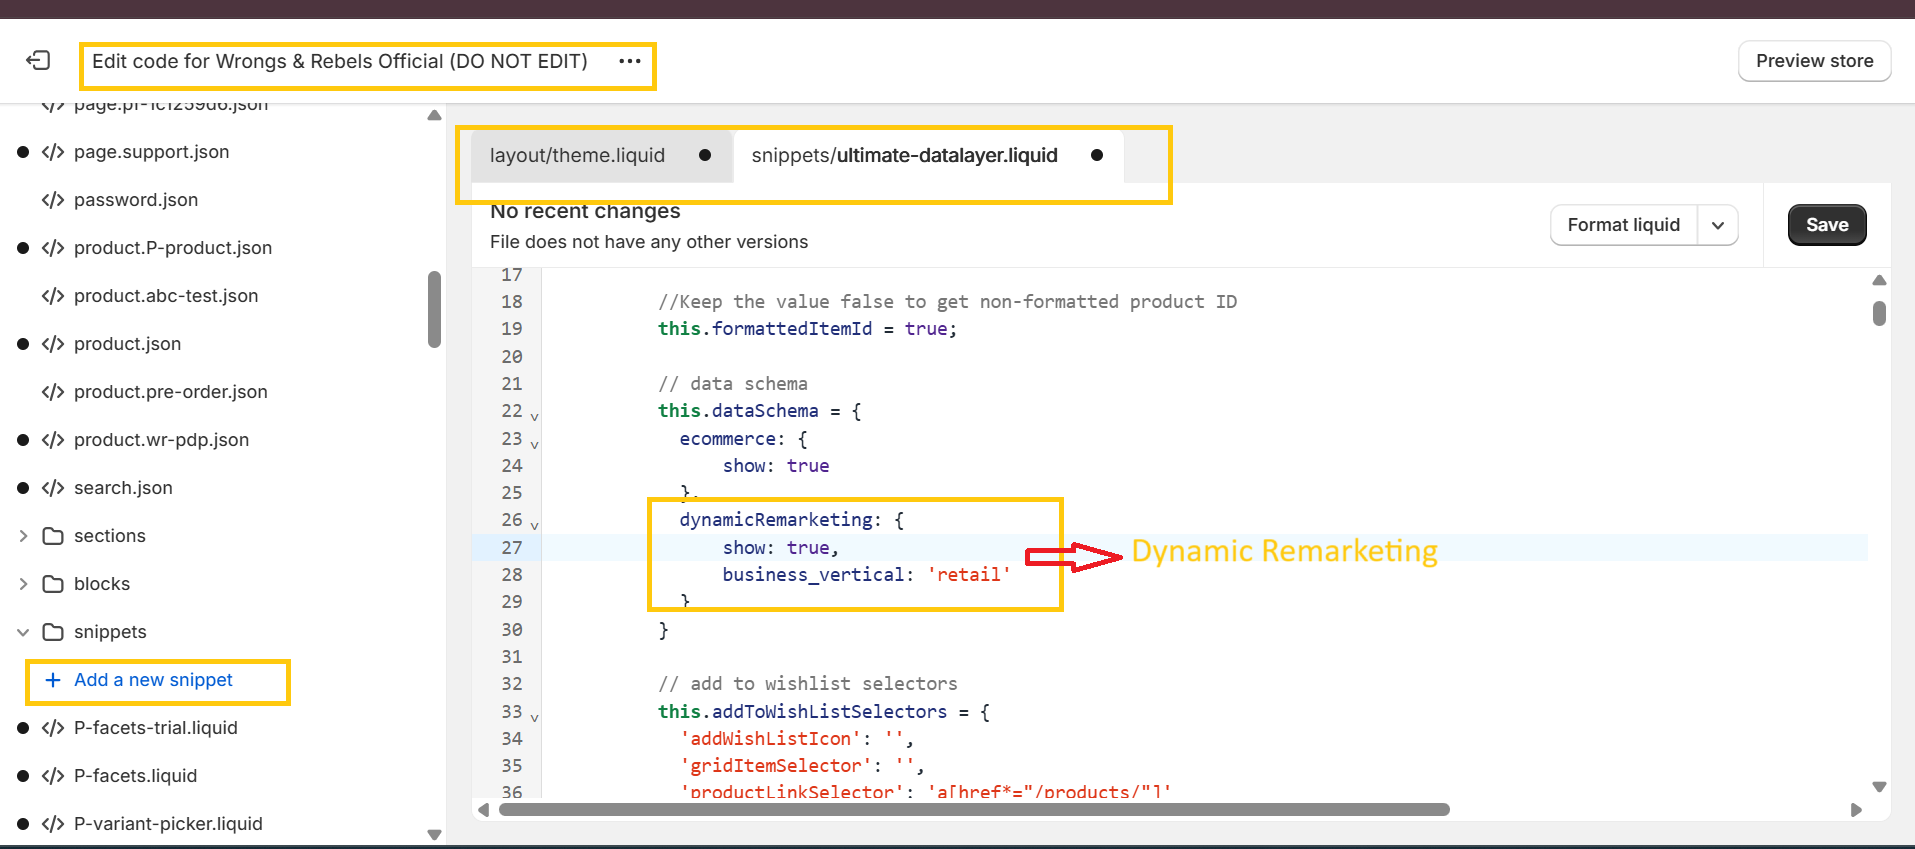Open product.json file

point(127,344)
